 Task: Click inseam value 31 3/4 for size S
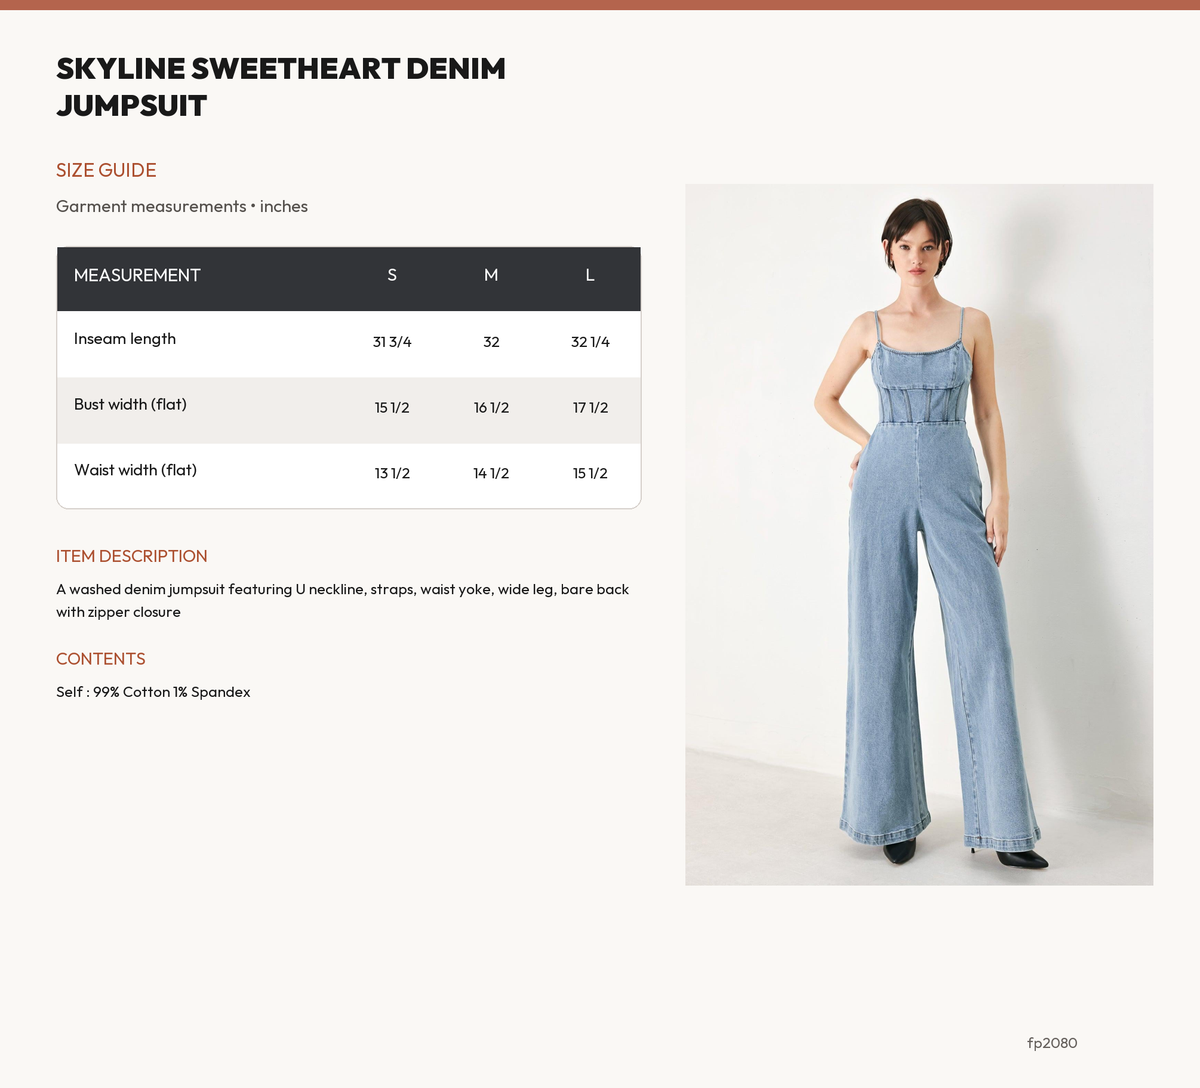[x=392, y=342]
